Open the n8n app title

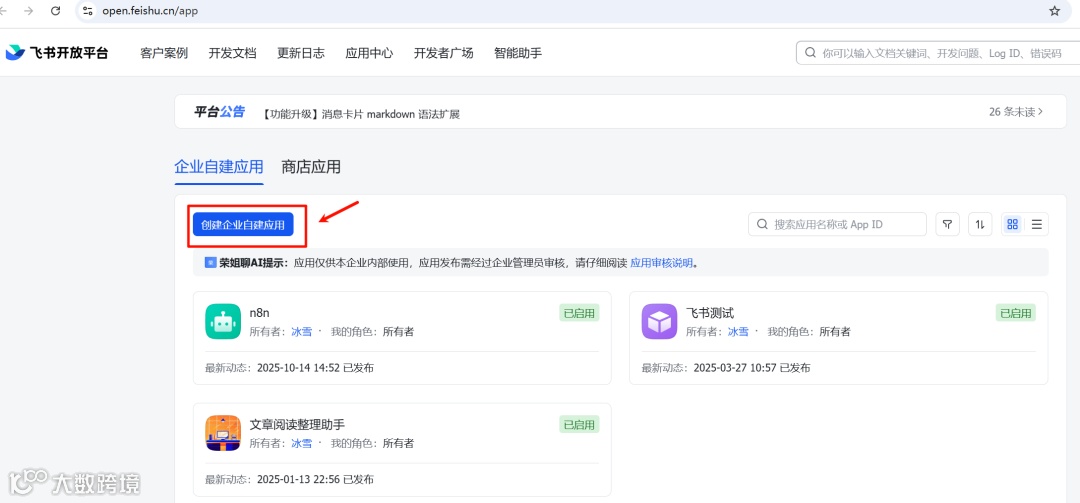click(x=260, y=313)
